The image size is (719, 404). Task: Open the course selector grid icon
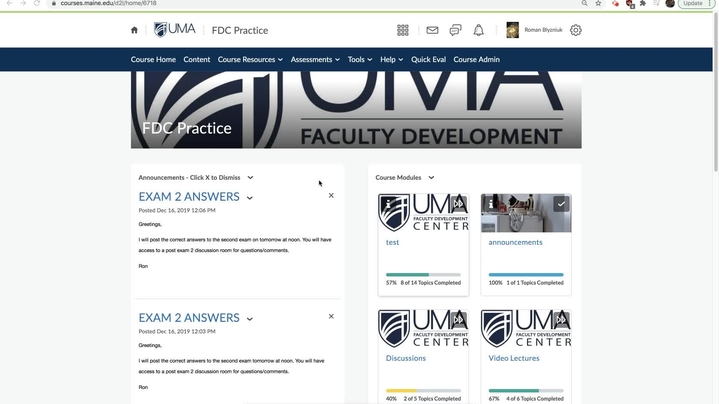tap(403, 30)
